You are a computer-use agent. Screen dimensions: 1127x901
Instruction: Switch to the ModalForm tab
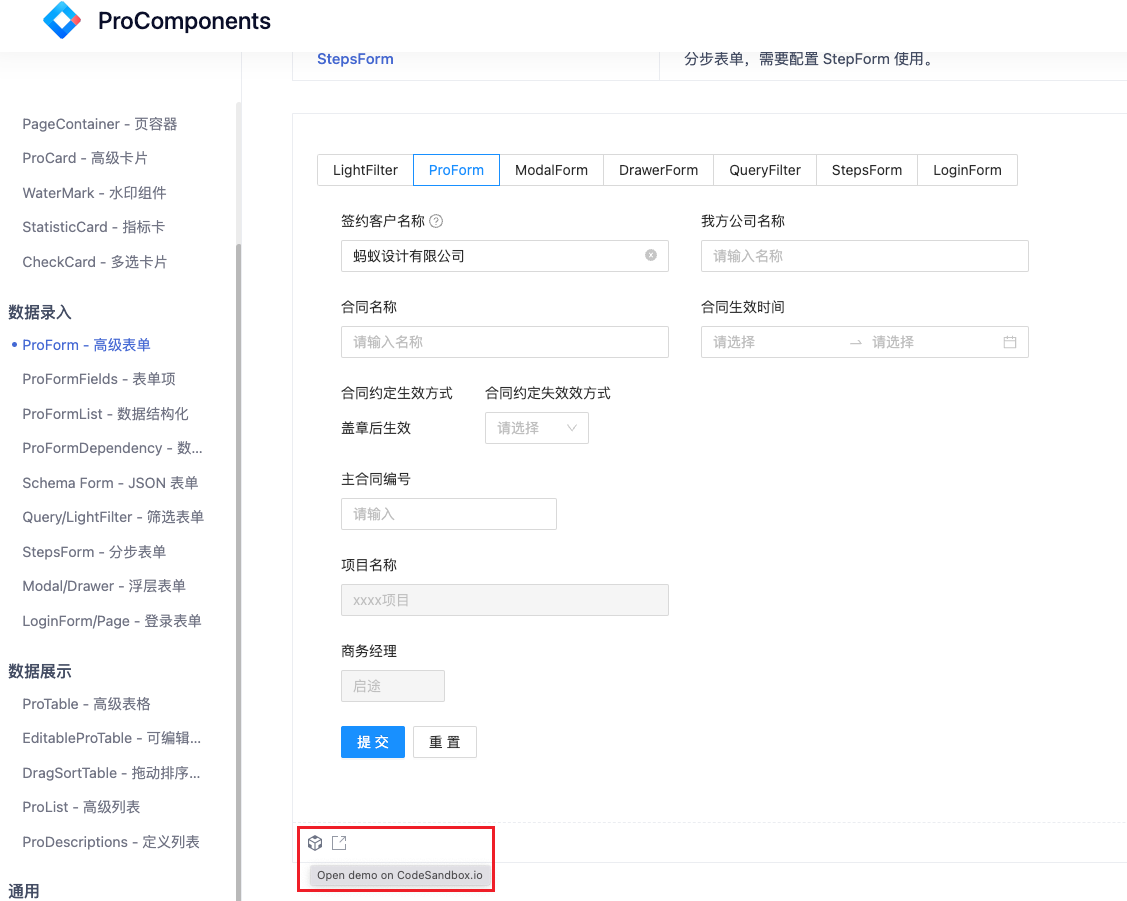pos(551,170)
